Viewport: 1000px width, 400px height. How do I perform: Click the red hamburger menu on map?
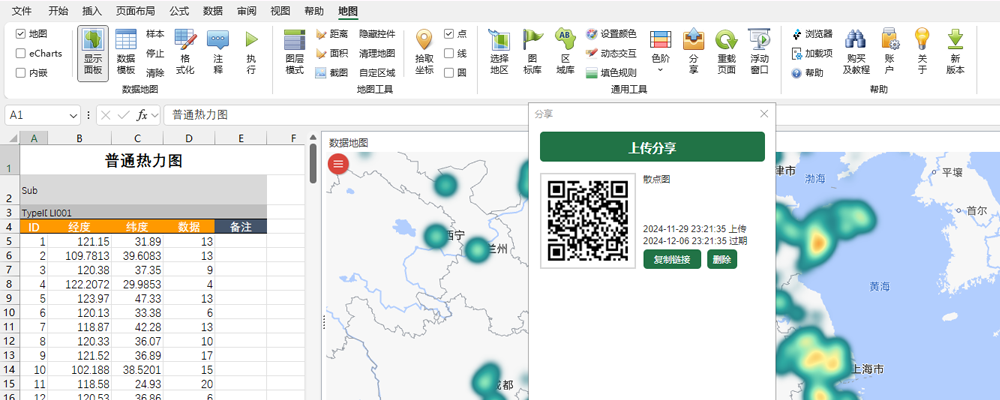point(339,164)
